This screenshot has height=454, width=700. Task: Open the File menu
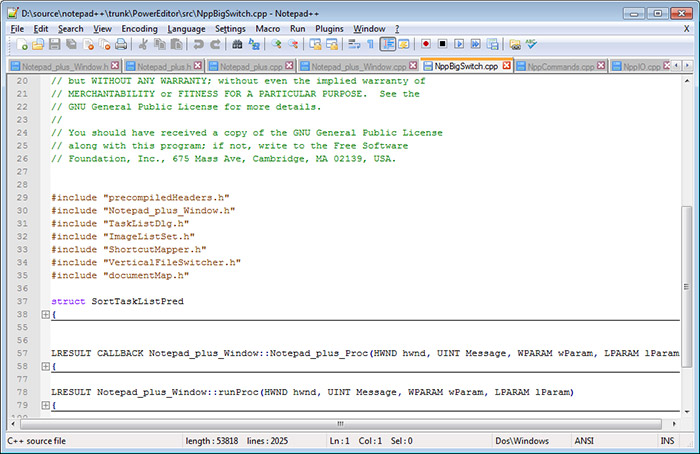pos(17,29)
